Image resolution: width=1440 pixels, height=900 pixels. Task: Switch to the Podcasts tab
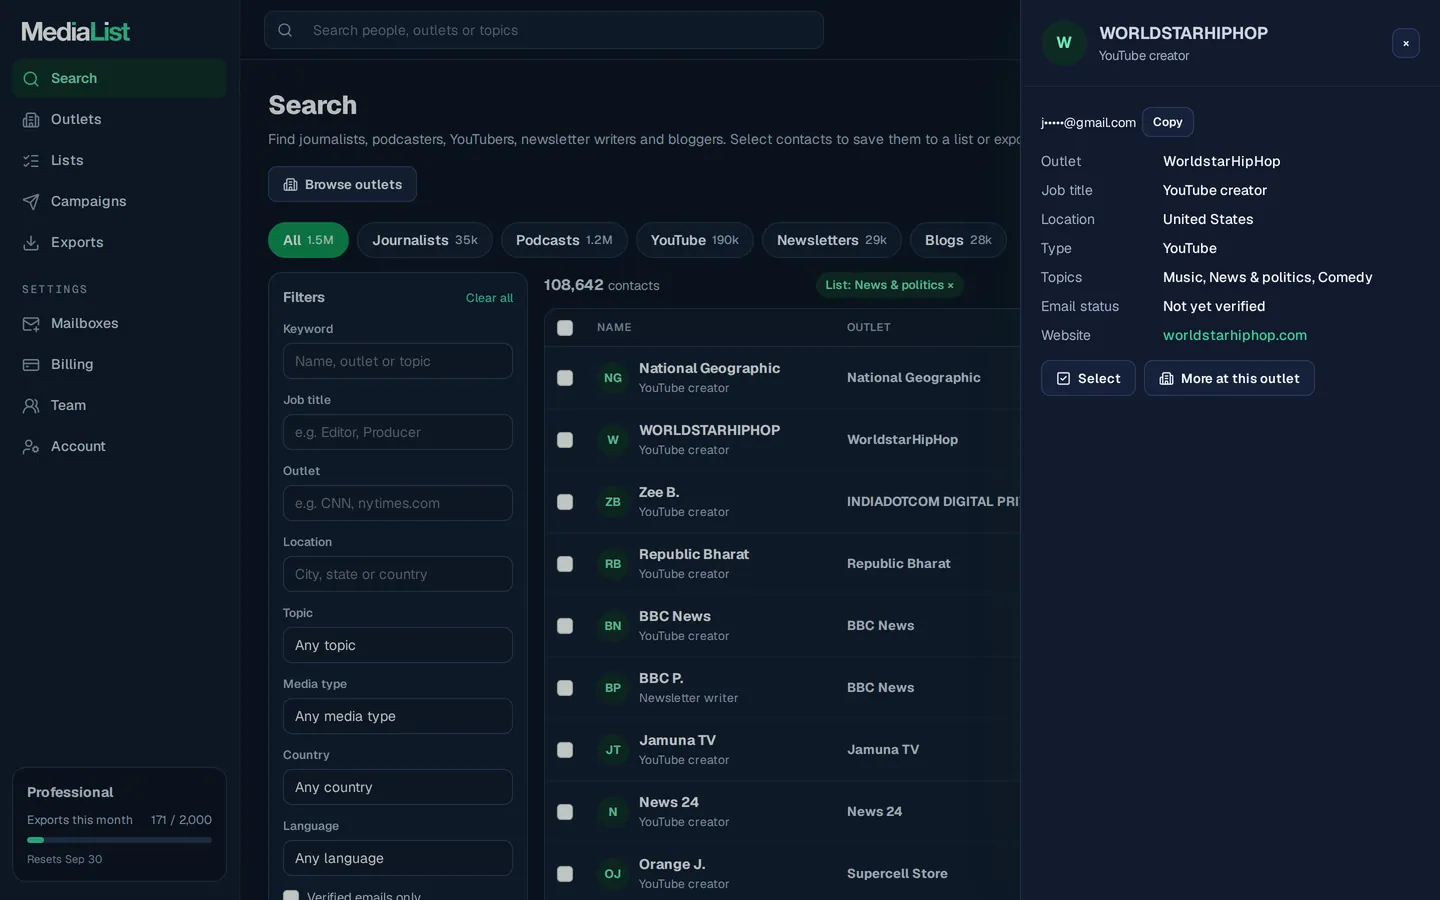pyautogui.click(x=564, y=240)
